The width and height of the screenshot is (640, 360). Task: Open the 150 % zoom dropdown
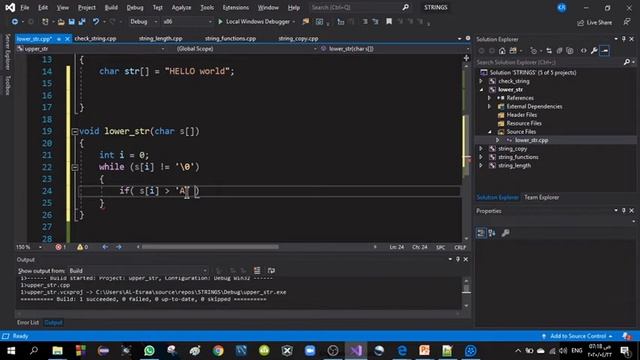click(29, 247)
